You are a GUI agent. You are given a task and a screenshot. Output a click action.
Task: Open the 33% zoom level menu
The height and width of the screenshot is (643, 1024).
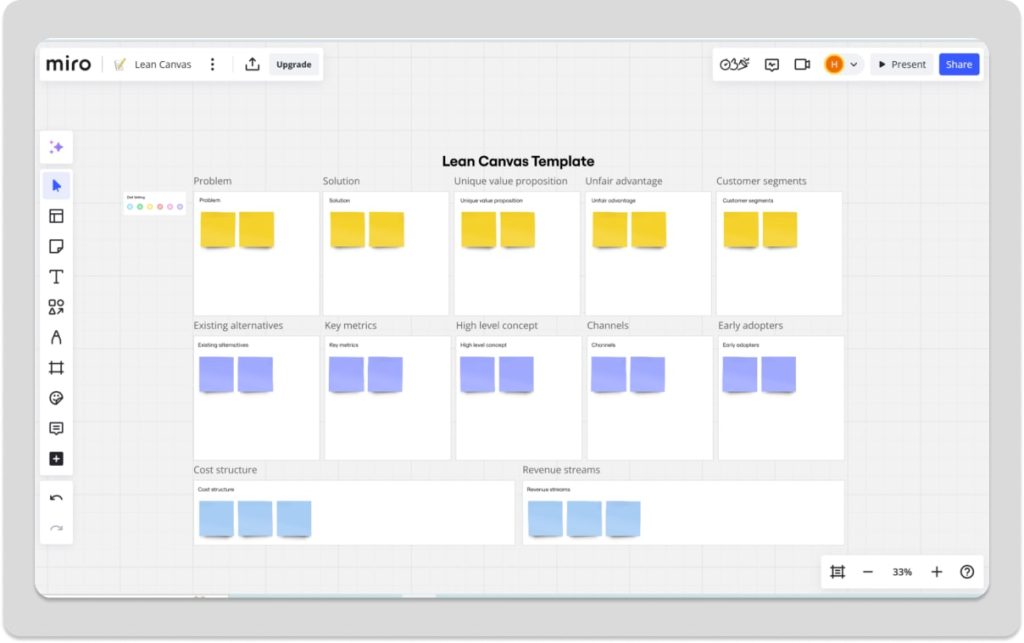pyautogui.click(x=902, y=572)
